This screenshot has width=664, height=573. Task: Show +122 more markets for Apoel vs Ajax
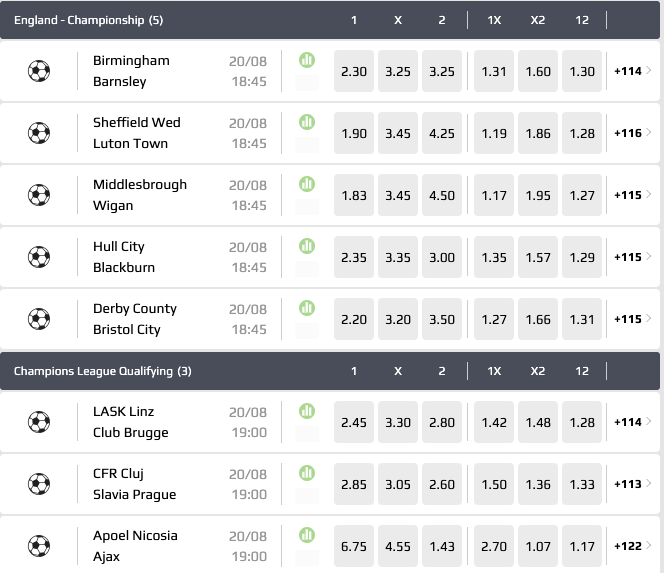coord(632,546)
